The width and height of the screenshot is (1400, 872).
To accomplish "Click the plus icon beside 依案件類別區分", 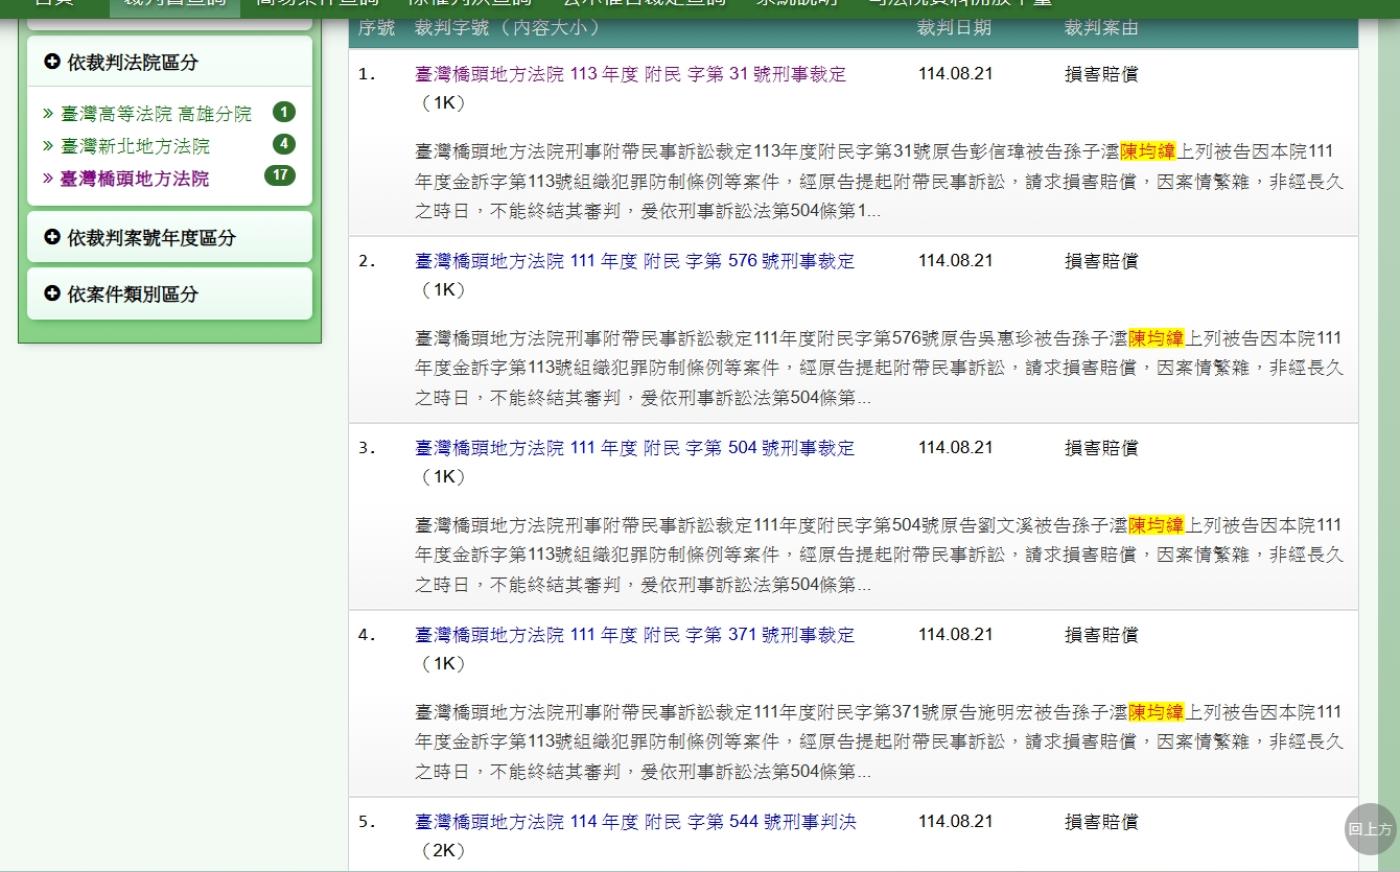I will coord(53,294).
